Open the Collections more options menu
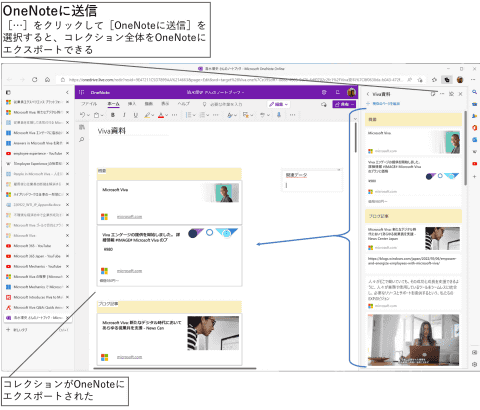Image resolution: width=480 pixels, height=410 pixels. pos(442,94)
